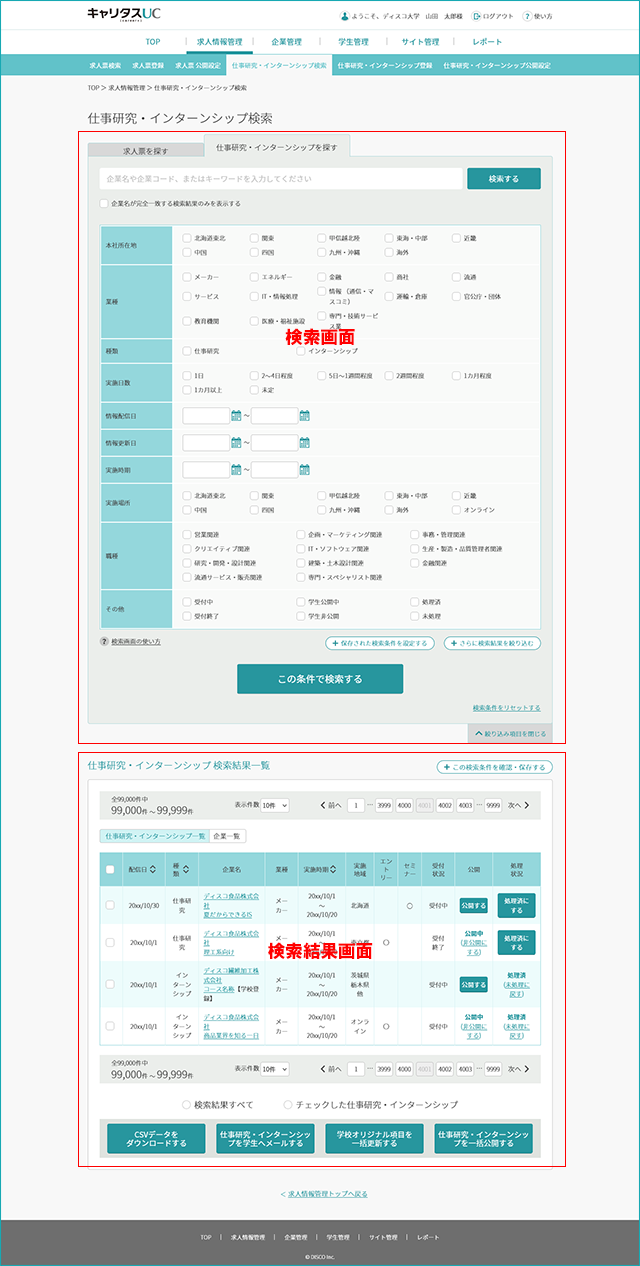The width and height of the screenshot is (640, 1266).
Task: Click 学校オリジナル項目を一括更新する button
Action: [374, 1138]
